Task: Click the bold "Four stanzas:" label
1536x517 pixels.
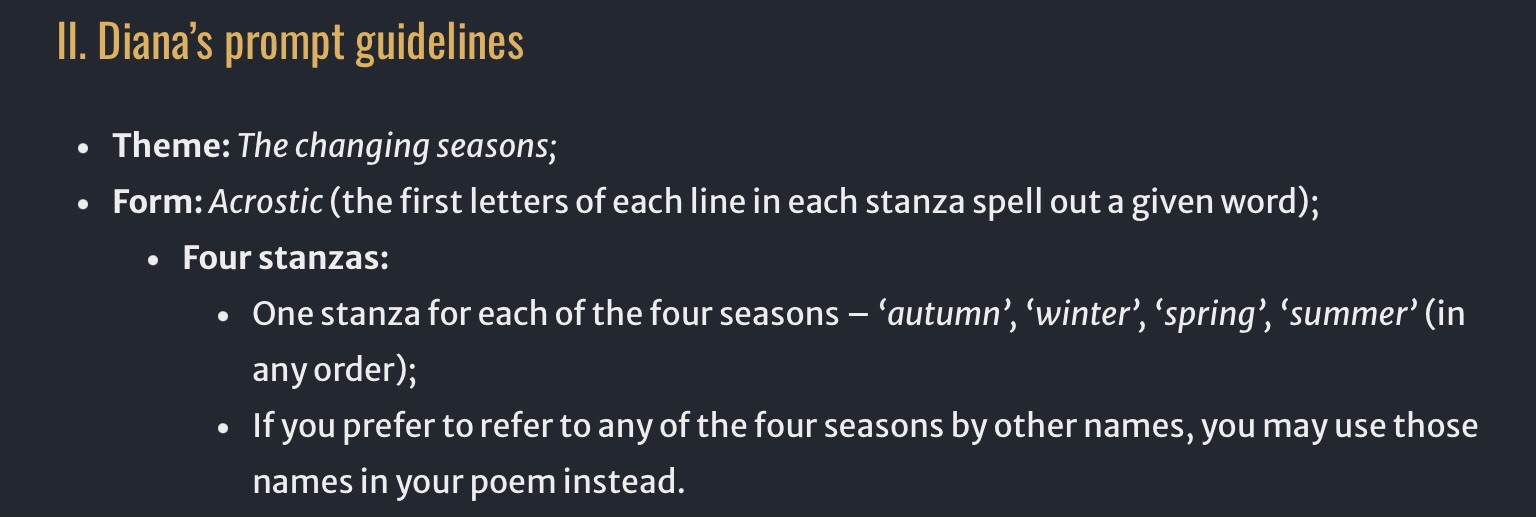Action: point(285,258)
